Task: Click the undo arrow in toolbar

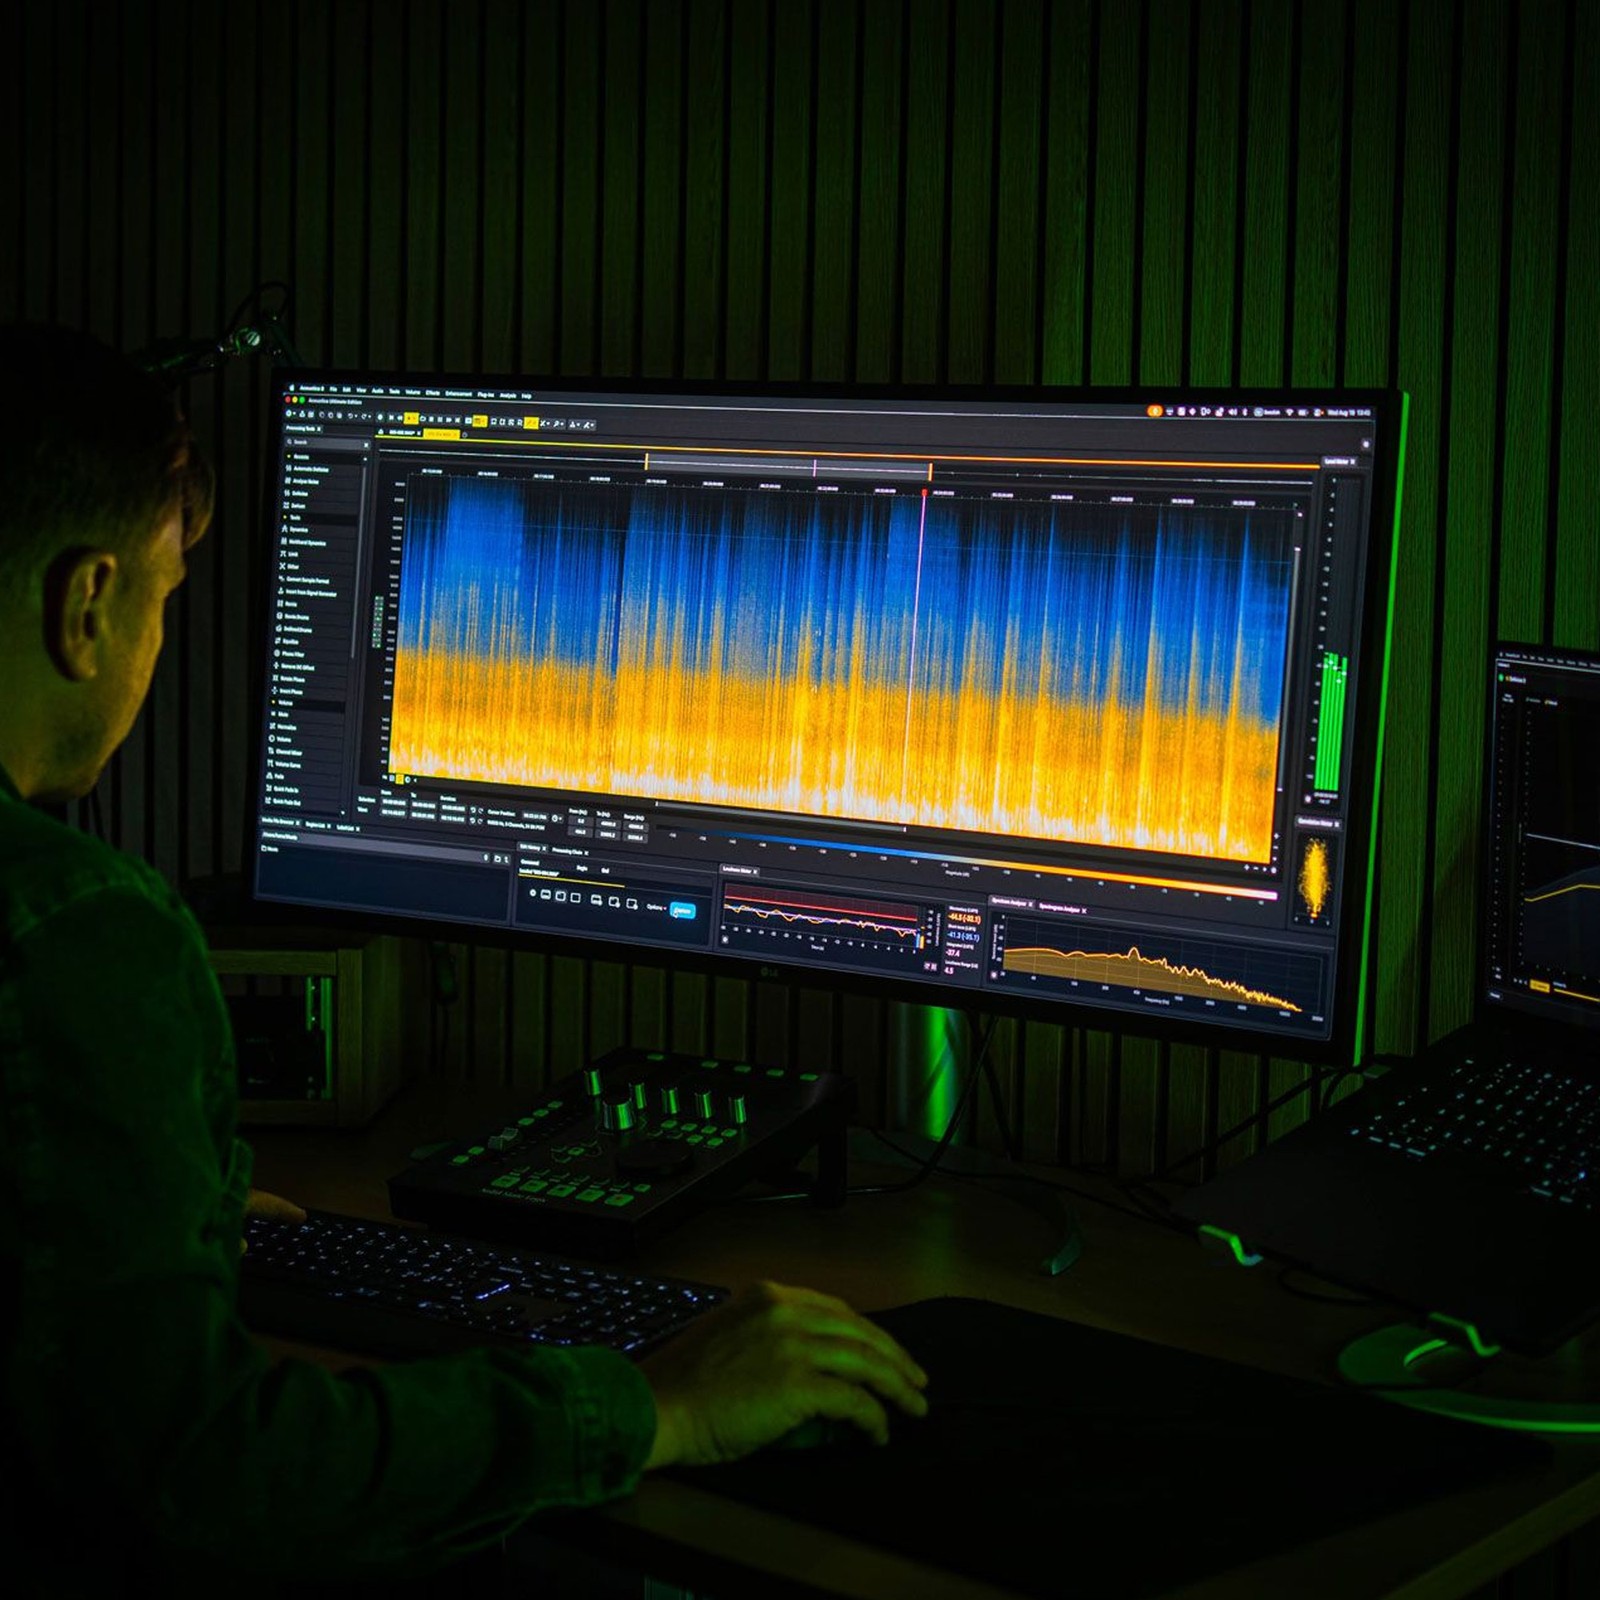Action: [350, 416]
